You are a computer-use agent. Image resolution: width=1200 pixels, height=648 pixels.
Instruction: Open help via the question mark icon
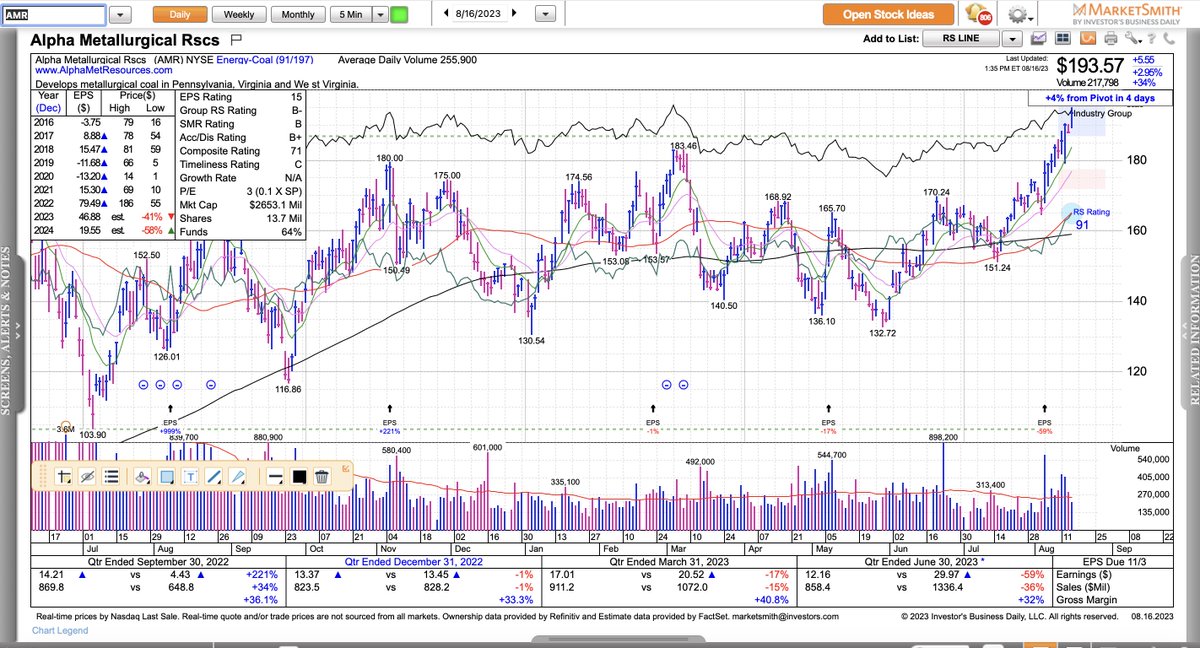coord(1151,39)
